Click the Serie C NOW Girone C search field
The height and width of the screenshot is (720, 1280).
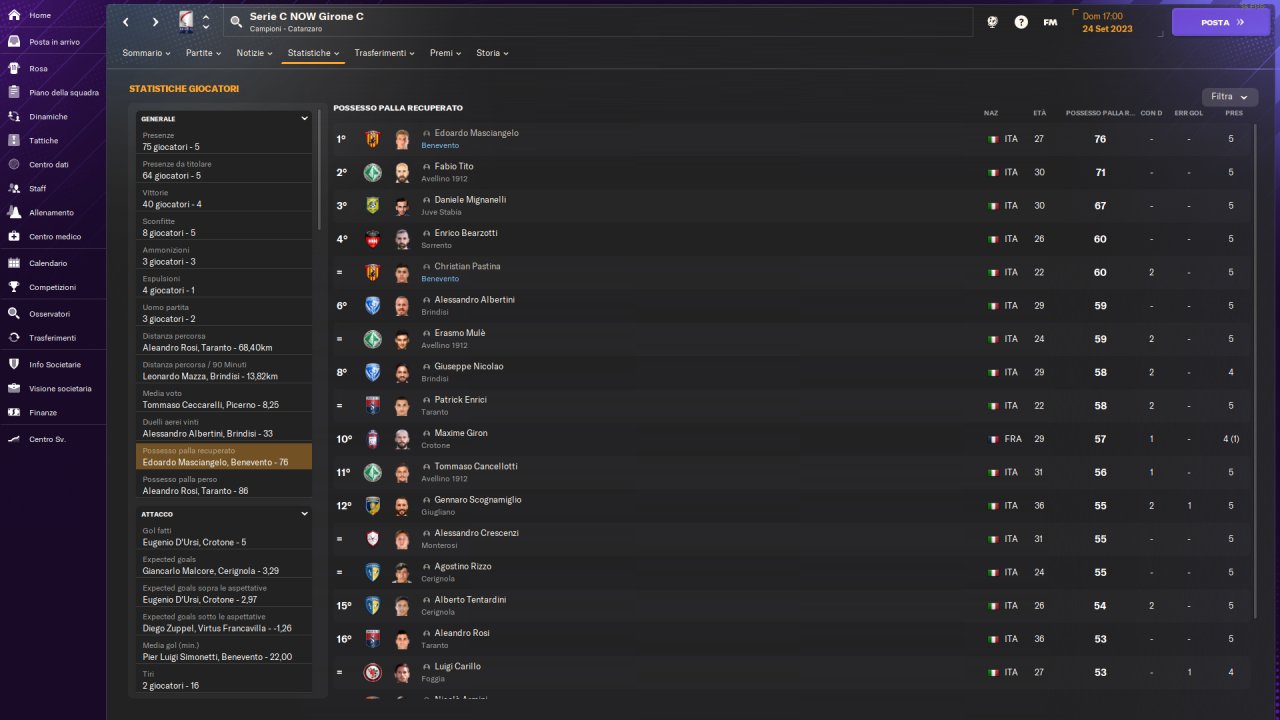[x=600, y=22]
